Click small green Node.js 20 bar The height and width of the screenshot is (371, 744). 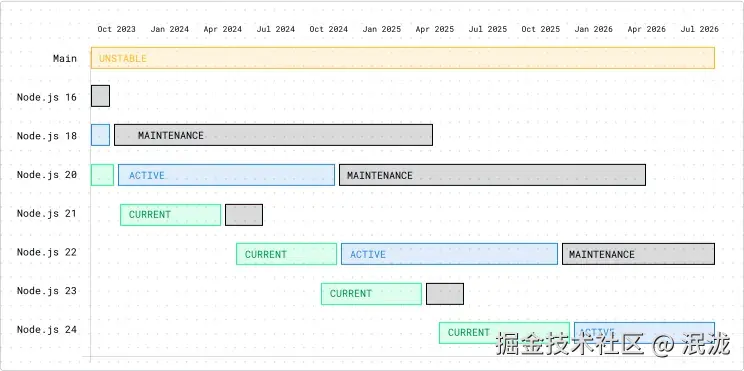(102, 175)
